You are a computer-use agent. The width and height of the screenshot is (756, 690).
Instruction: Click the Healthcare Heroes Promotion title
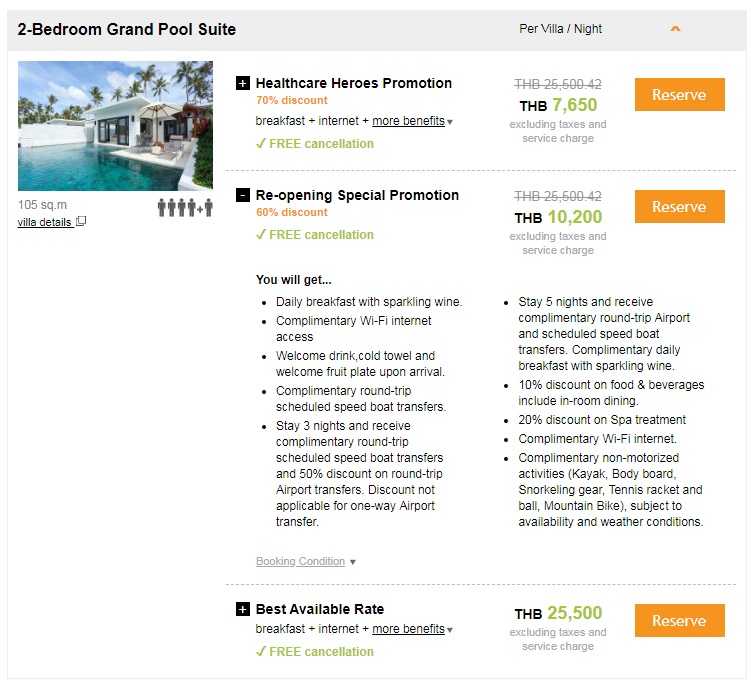click(x=354, y=84)
